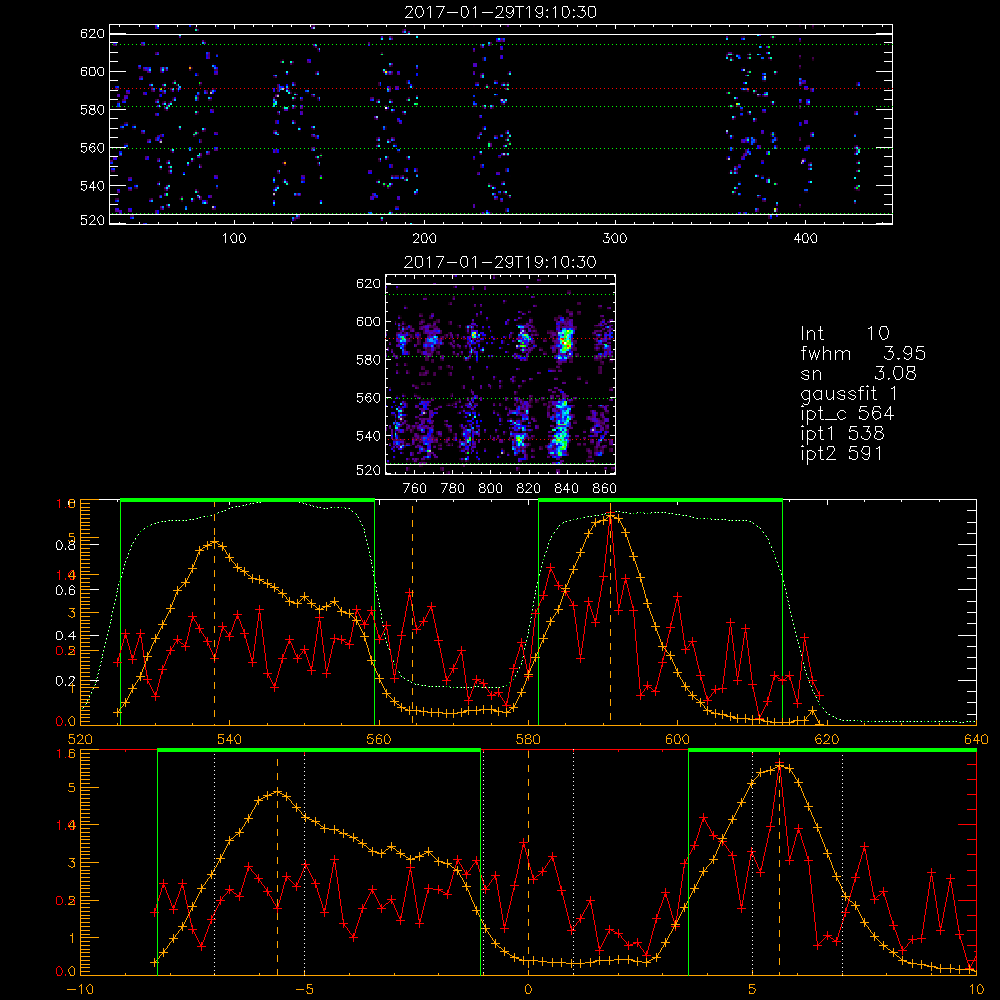Screen dimensions: 1000x1000
Task: Click the x-axis label 10 of the bottom plot
Action: 976,990
